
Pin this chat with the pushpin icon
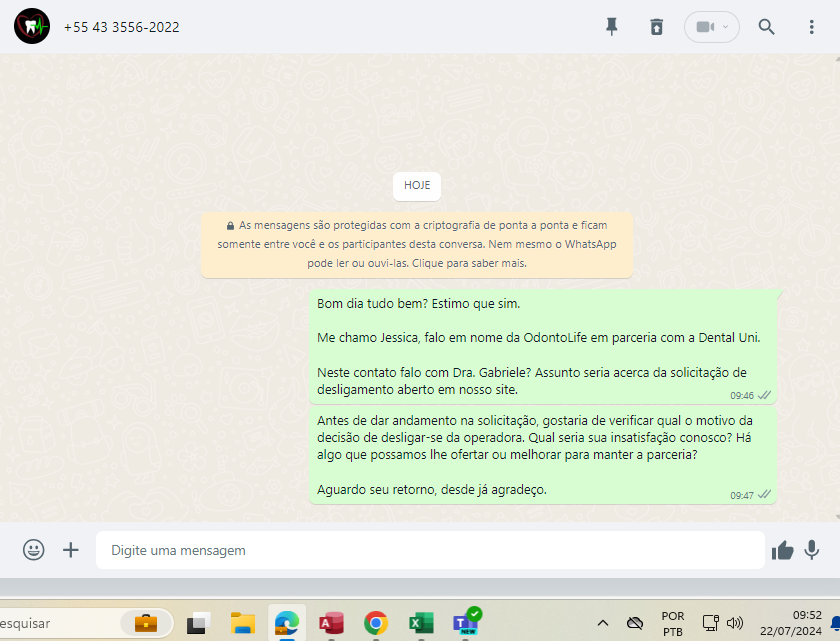611,26
